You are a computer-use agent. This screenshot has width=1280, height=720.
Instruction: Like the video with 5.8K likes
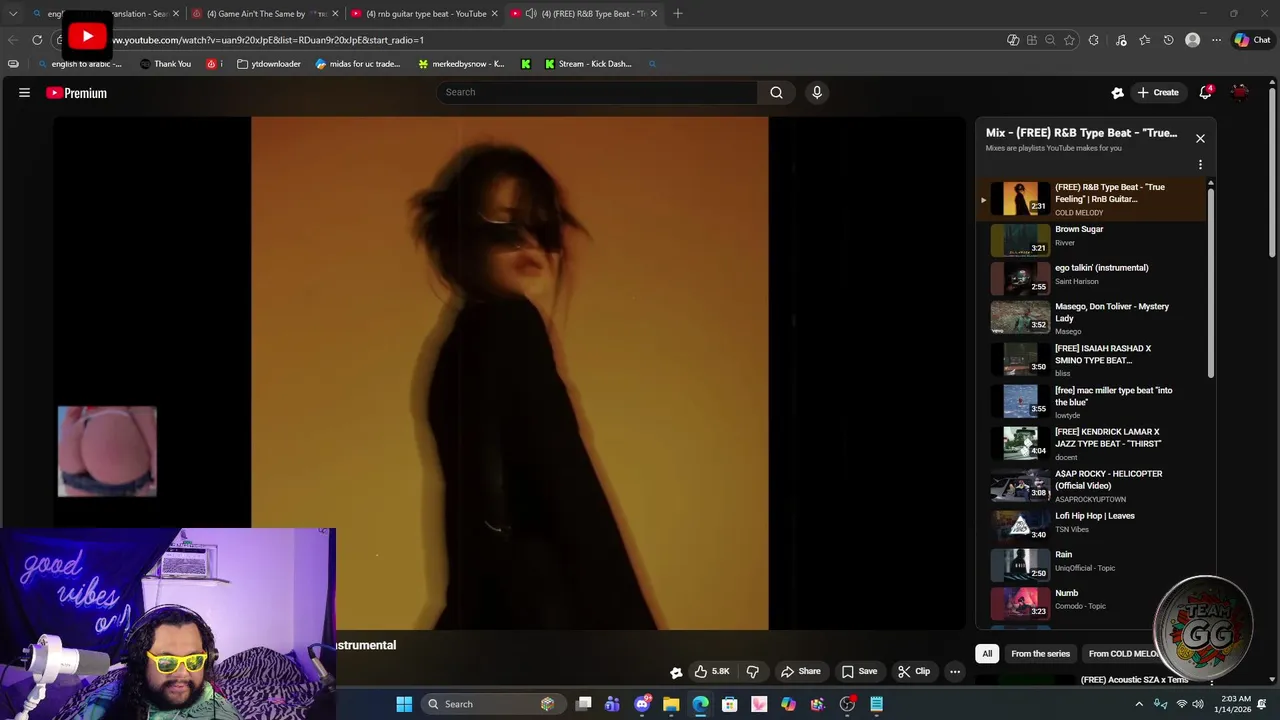click(712, 671)
